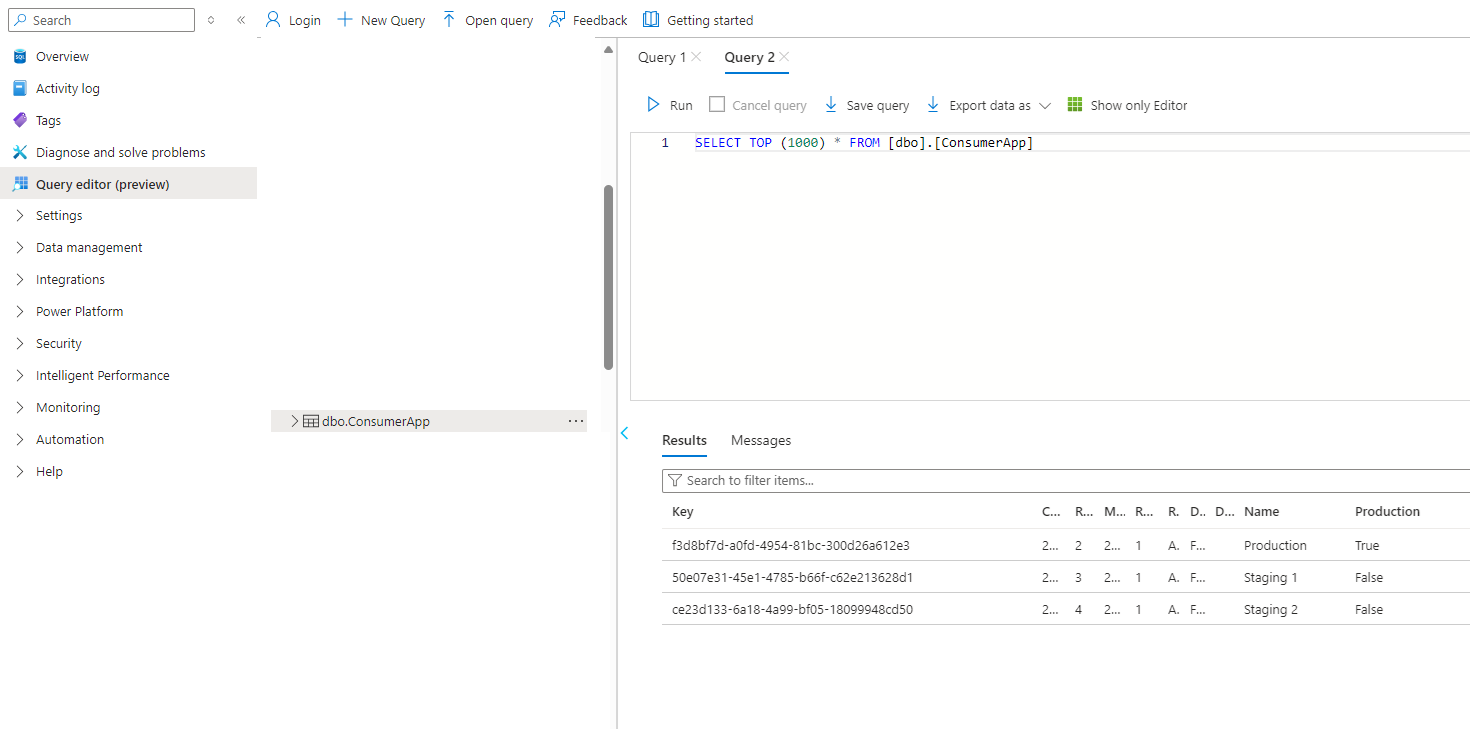Open the Getting started book icon

651,20
